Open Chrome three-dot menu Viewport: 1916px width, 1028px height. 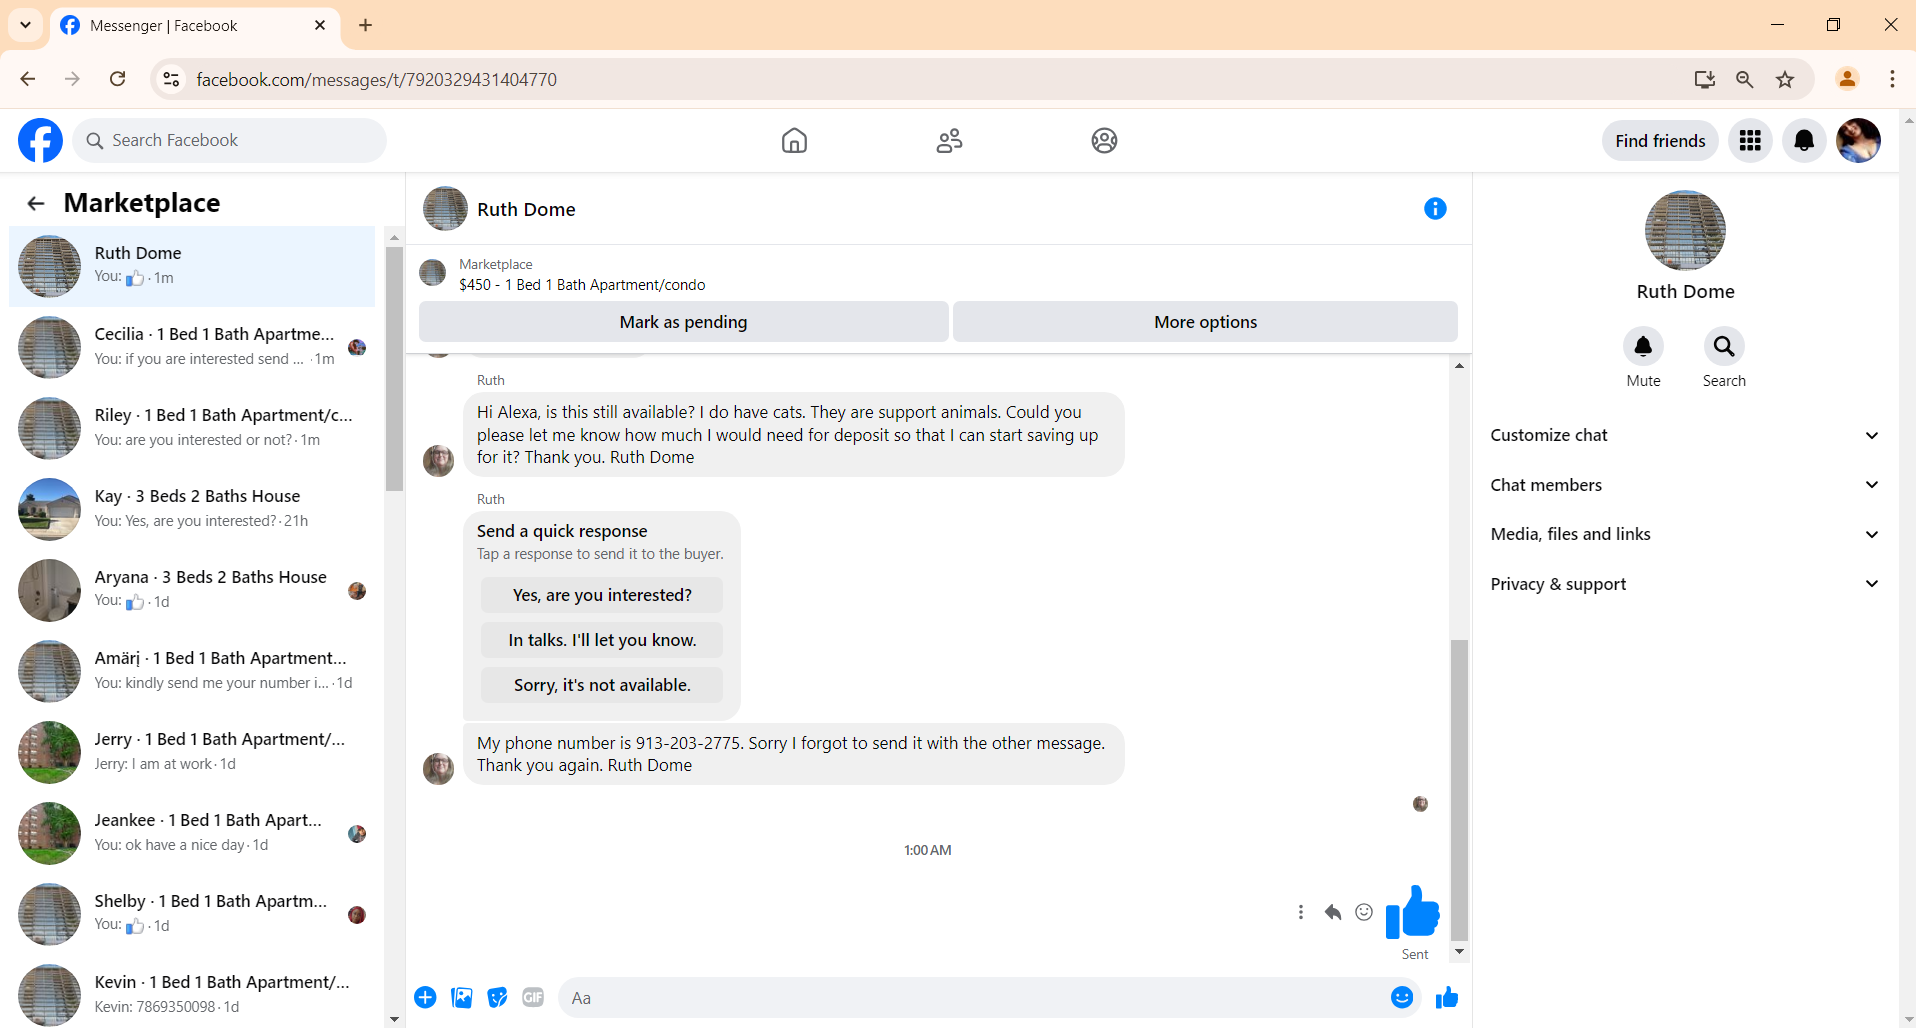1892,79
